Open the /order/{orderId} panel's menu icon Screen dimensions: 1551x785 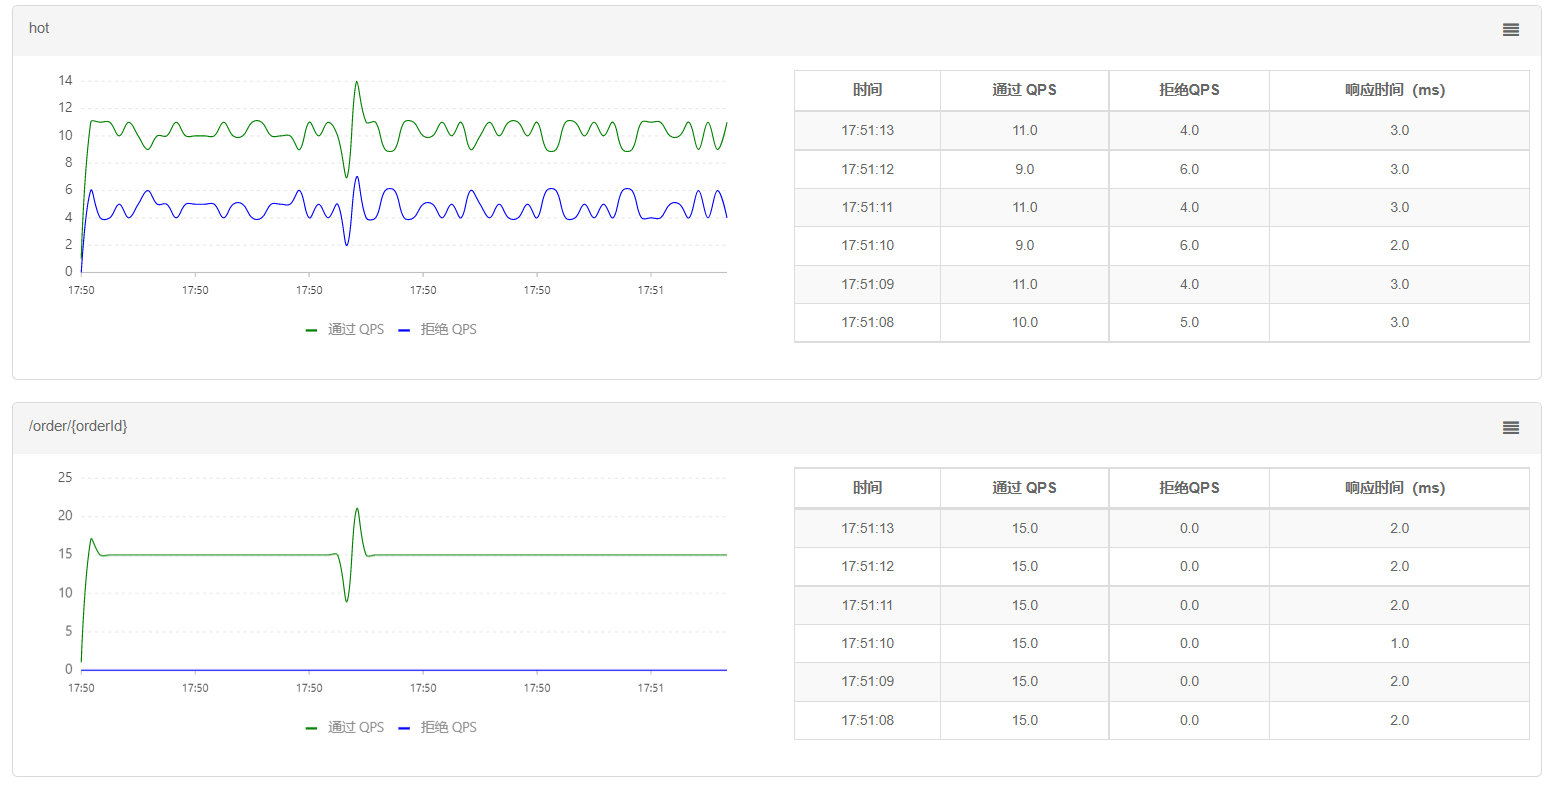[x=1510, y=428]
